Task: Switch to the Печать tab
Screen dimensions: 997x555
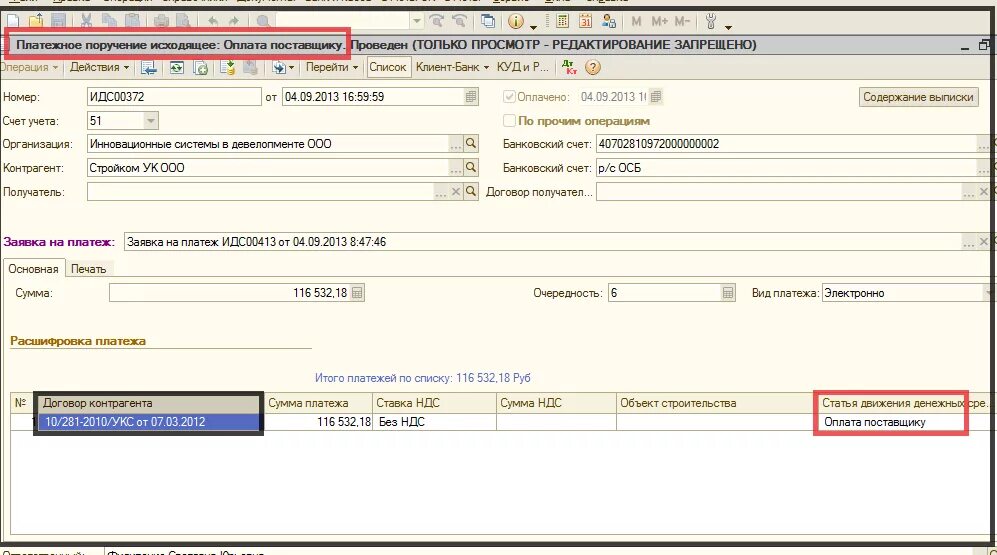Action: (x=88, y=269)
